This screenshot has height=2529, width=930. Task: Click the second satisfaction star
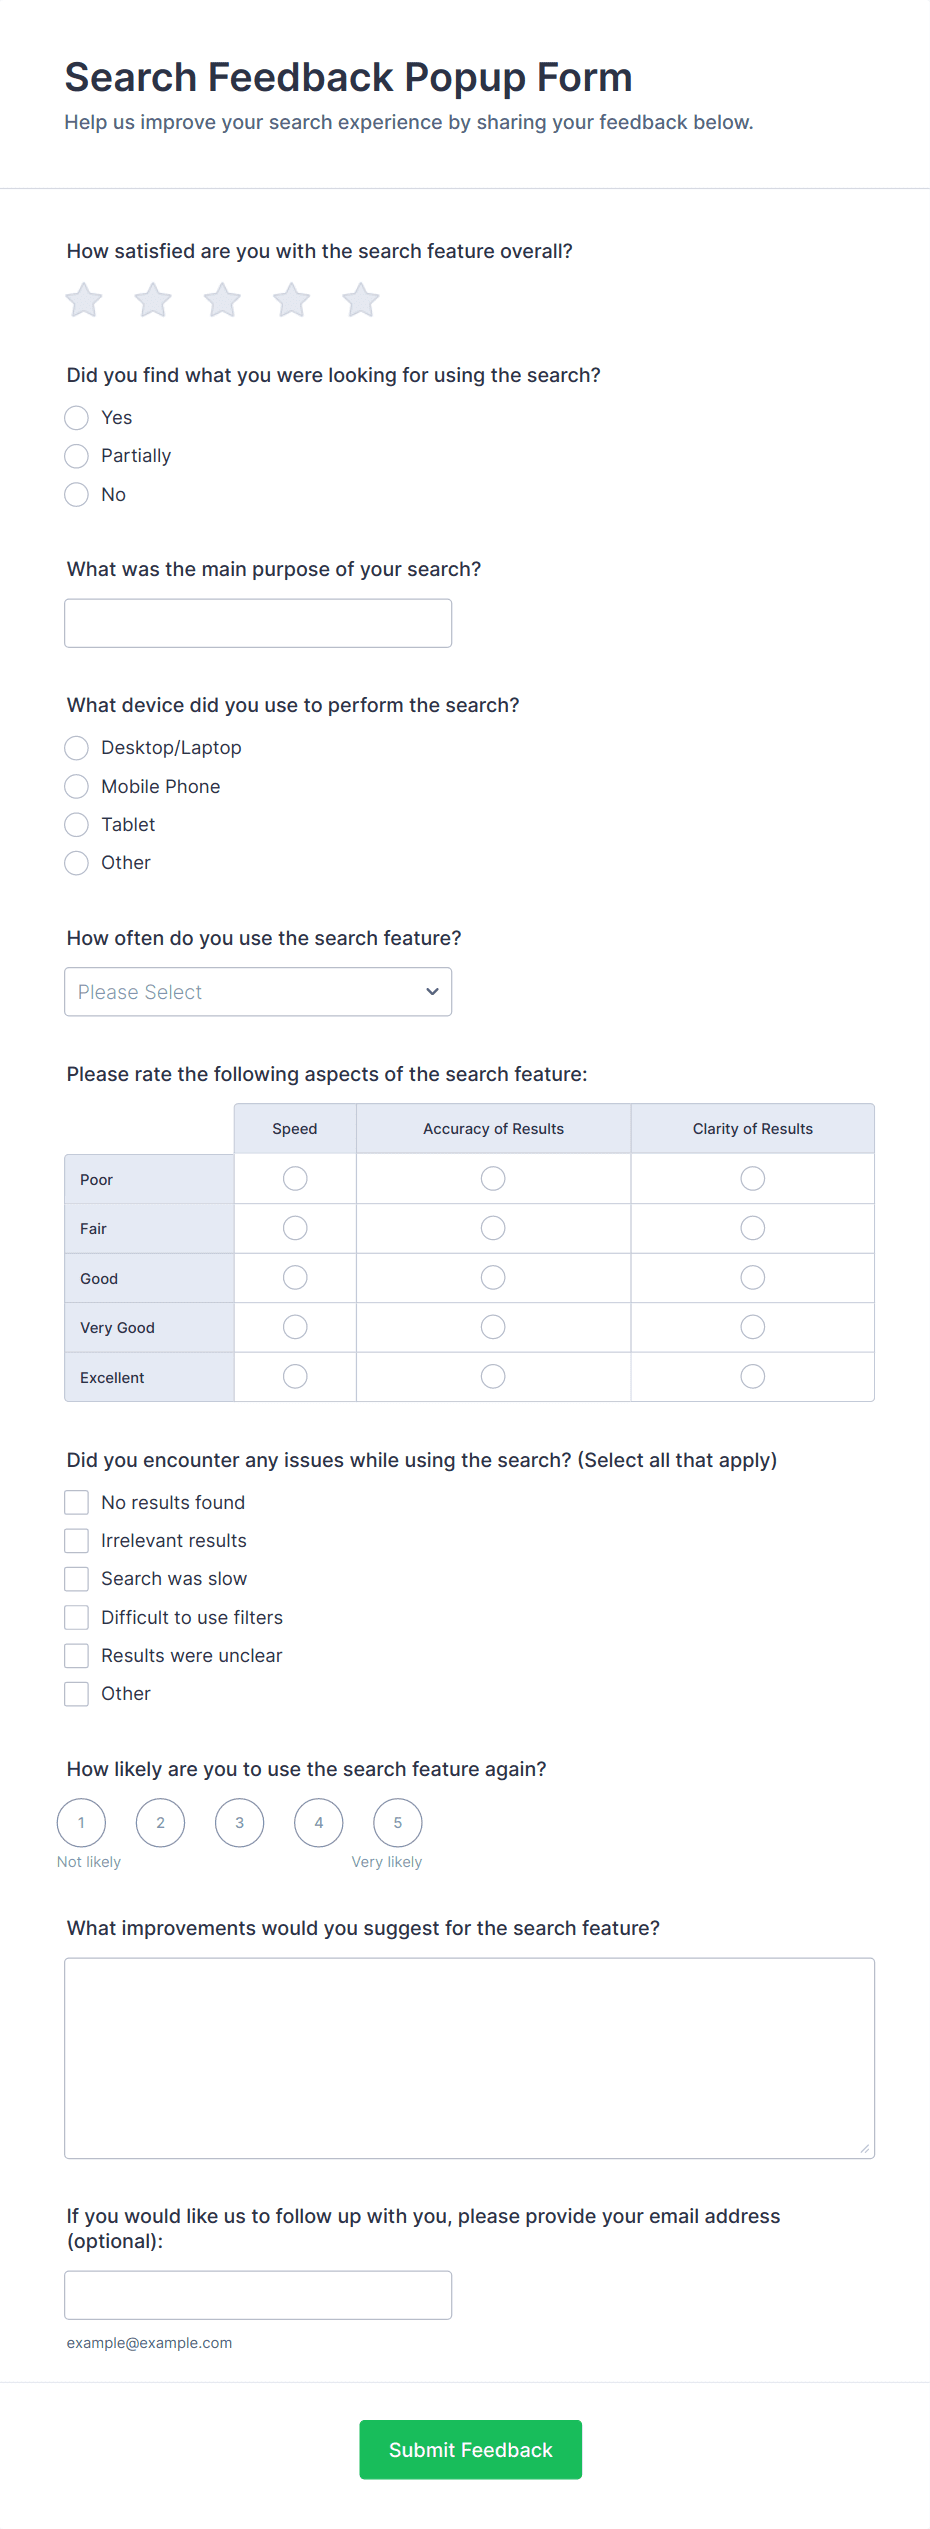(x=153, y=300)
